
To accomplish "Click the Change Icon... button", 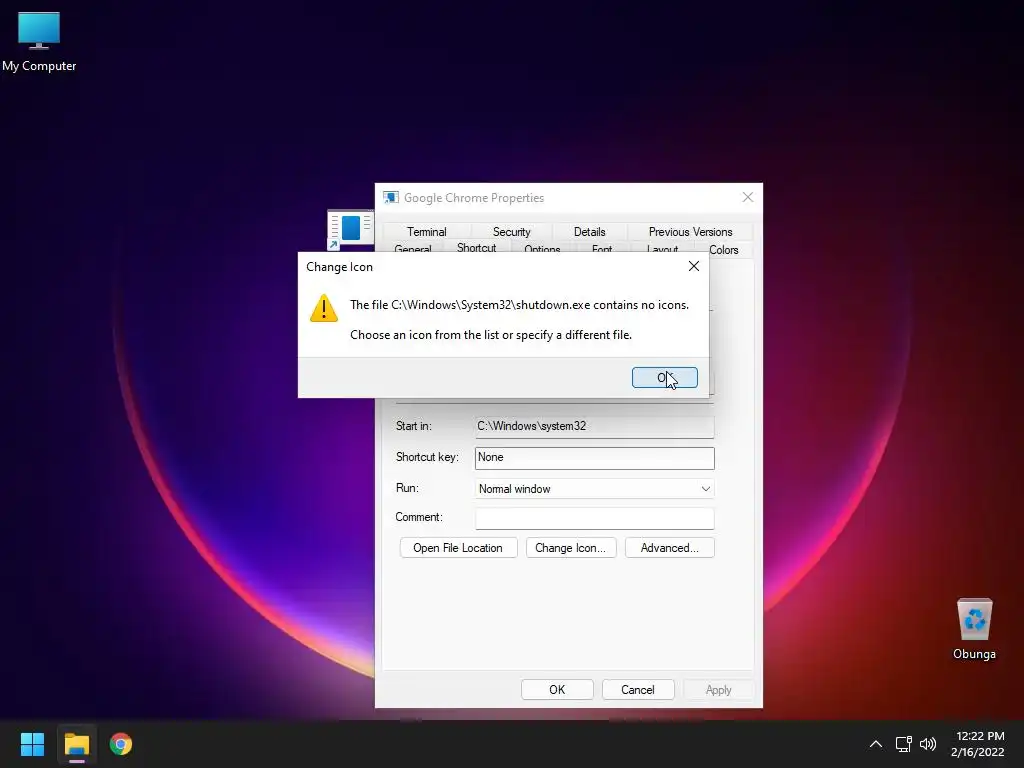I will coord(571,548).
